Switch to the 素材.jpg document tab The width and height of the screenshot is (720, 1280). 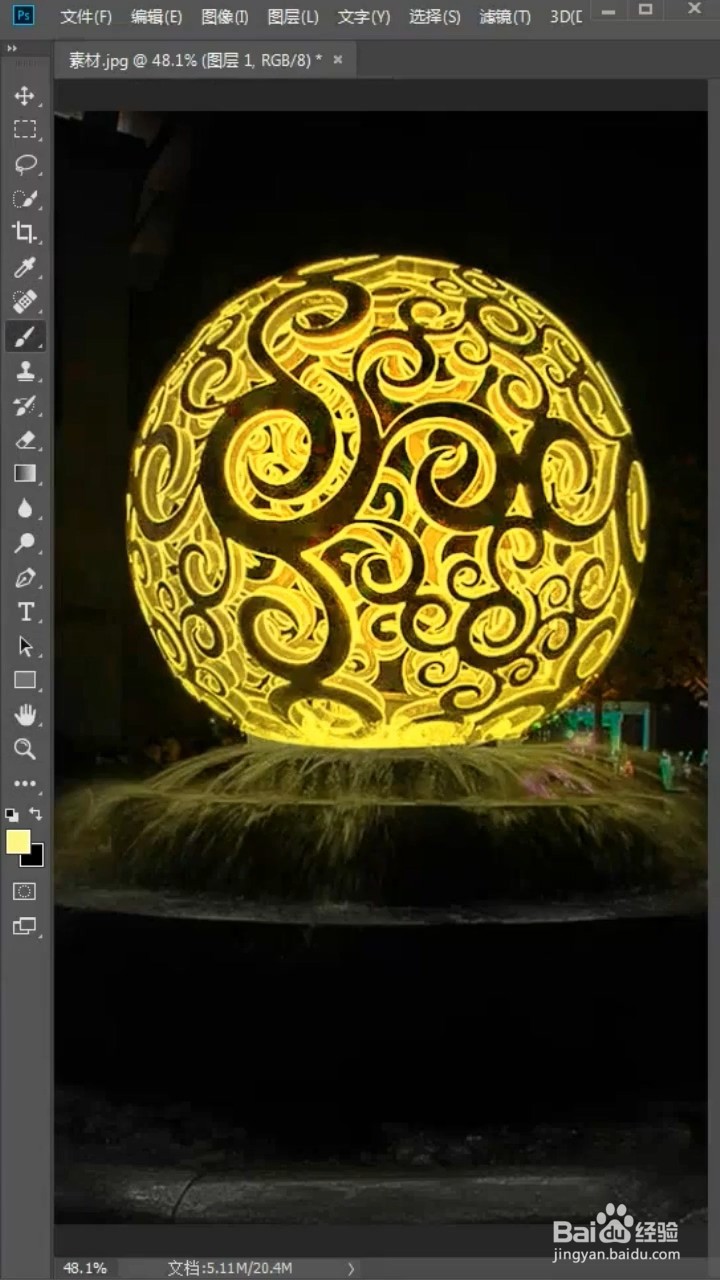coord(194,60)
